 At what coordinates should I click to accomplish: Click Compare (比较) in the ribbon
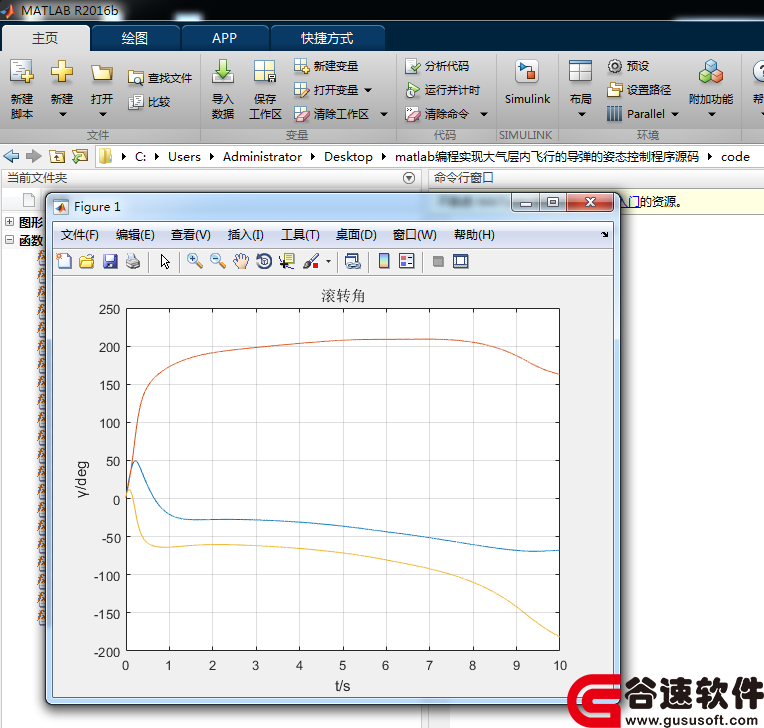click(x=149, y=102)
